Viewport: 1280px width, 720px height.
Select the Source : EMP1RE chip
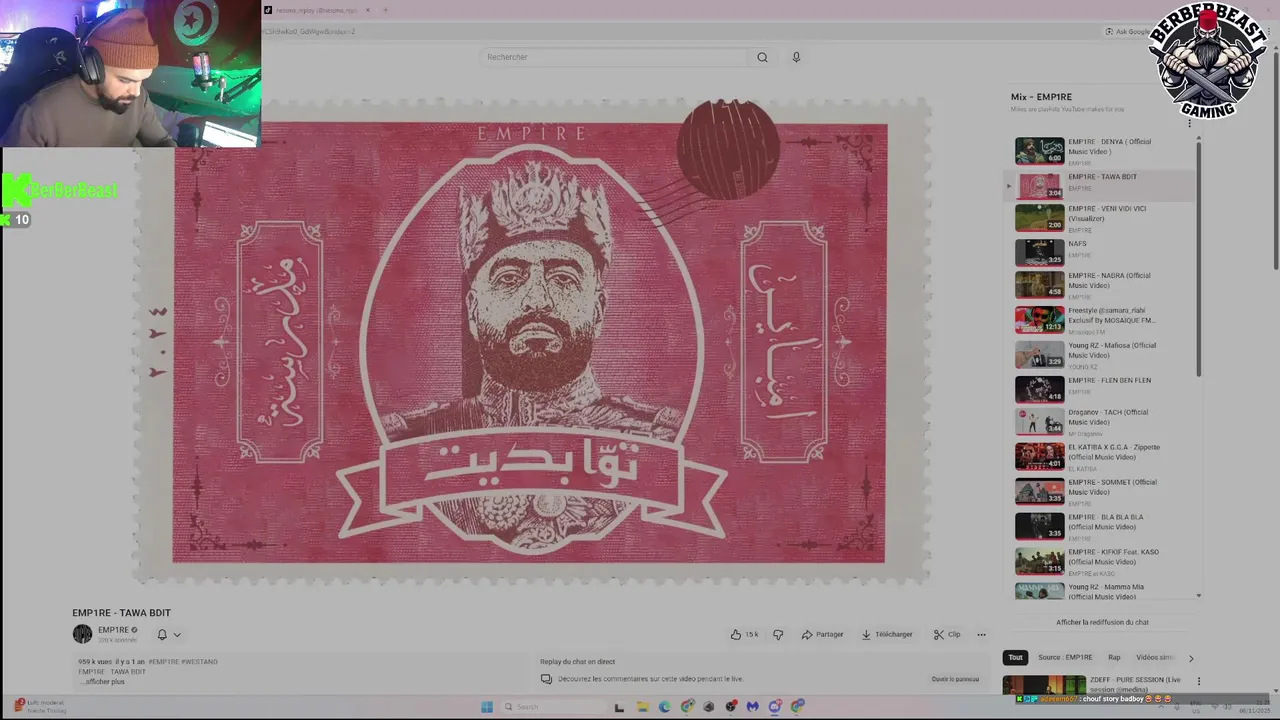(x=1065, y=657)
